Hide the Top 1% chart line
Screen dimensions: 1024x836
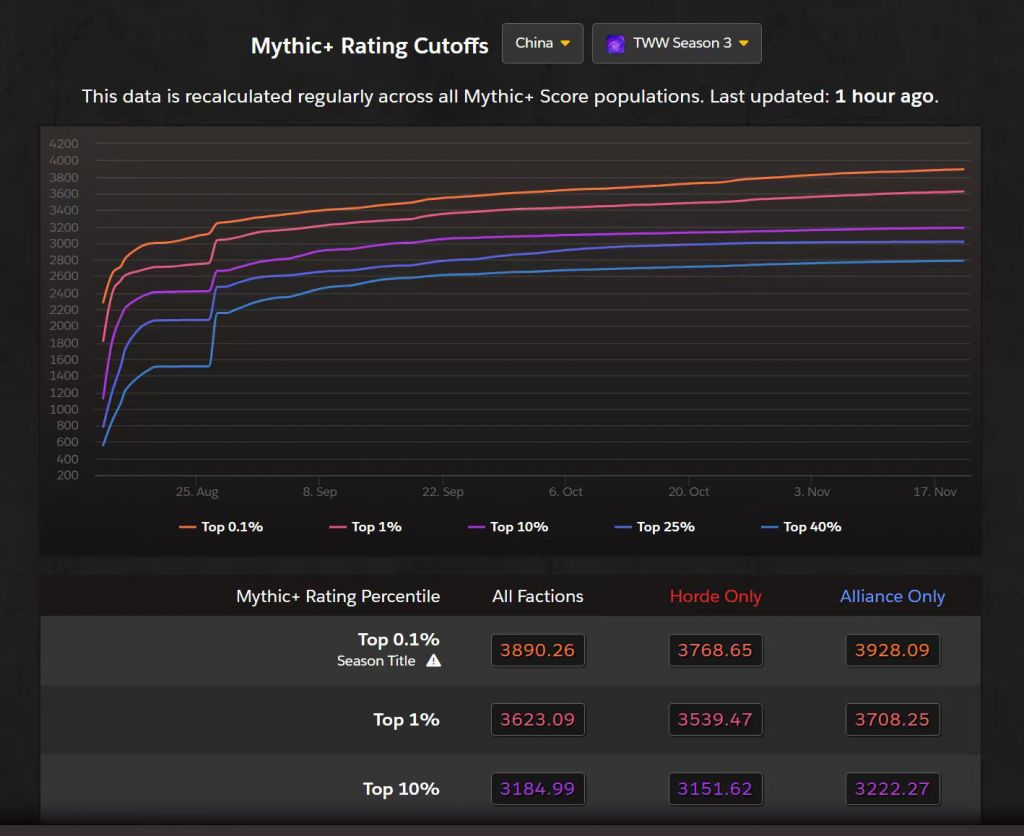365,527
